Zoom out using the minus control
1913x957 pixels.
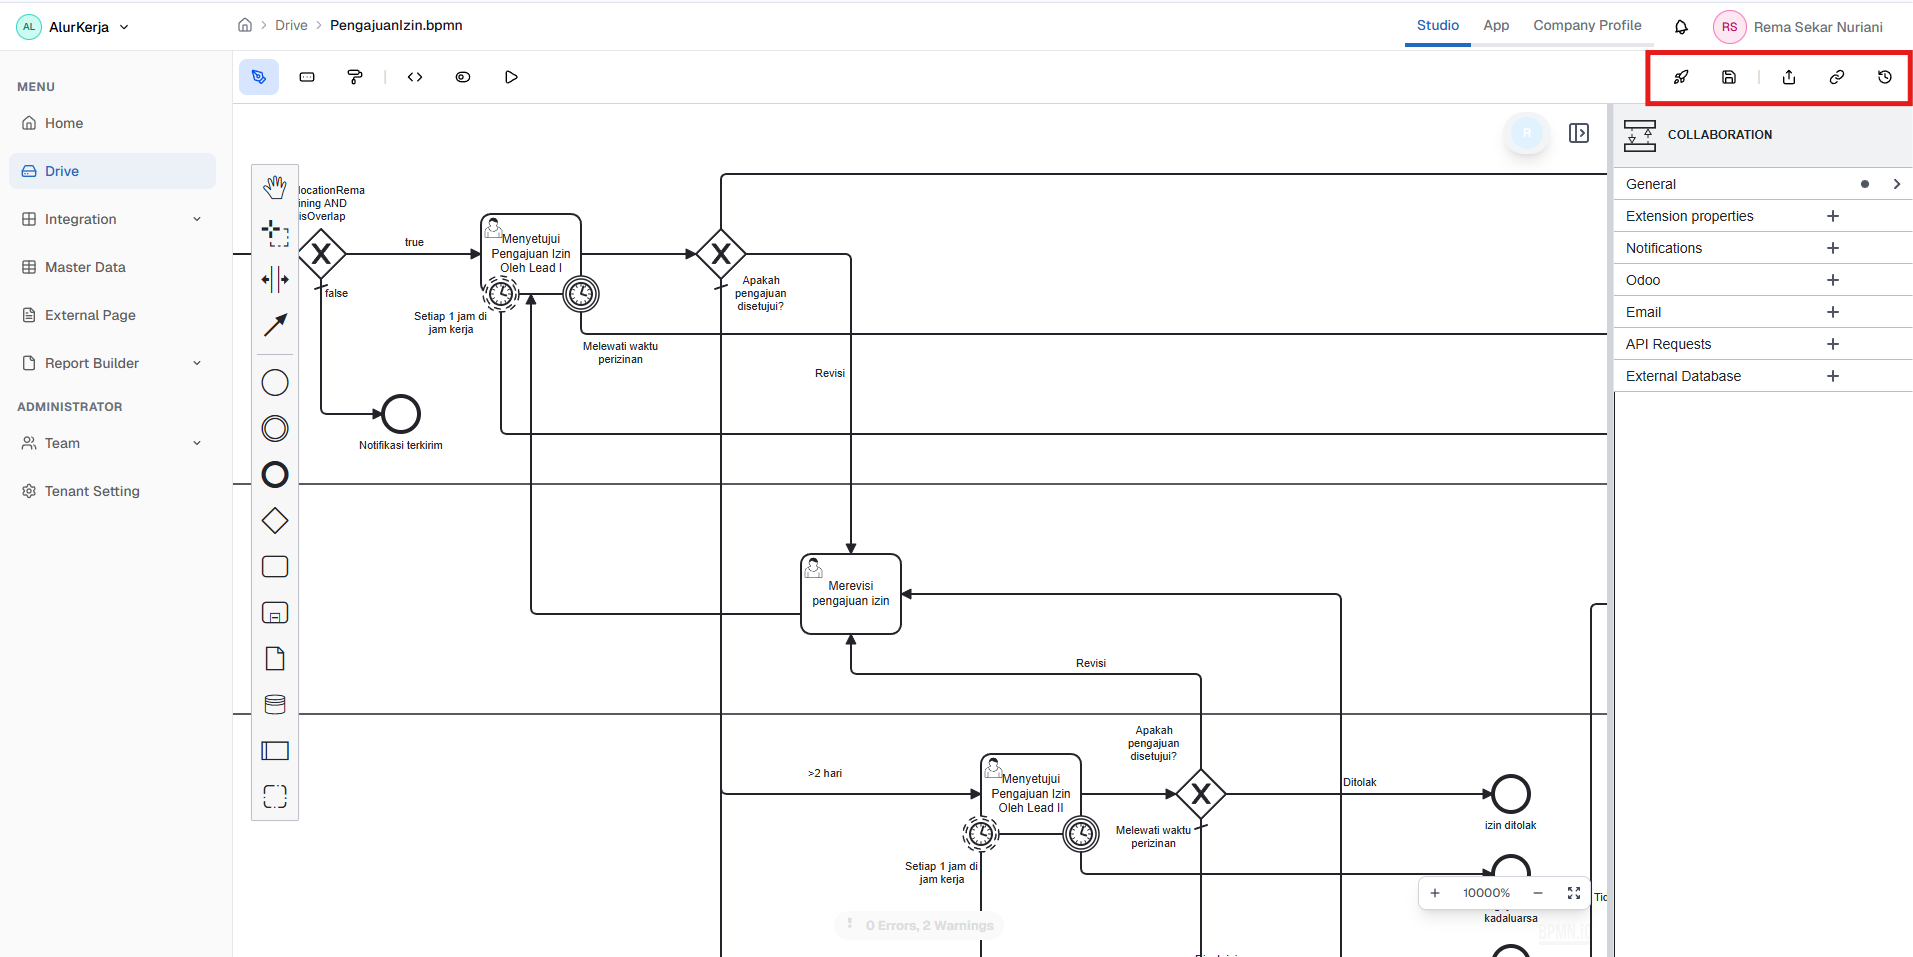click(x=1537, y=893)
